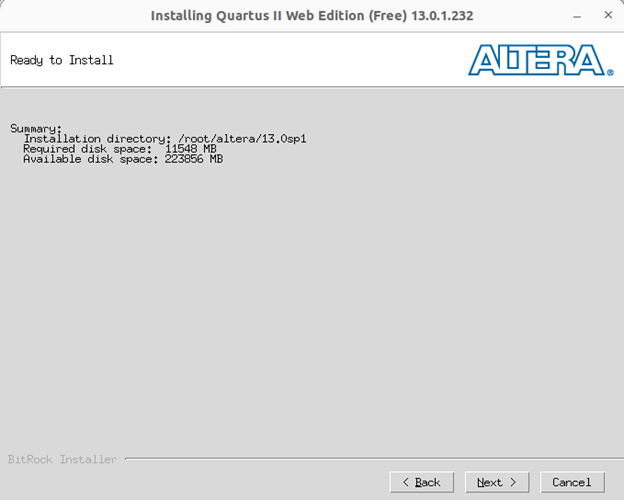The width and height of the screenshot is (624, 500).
Task: Click the installer window title text
Action: point(312,16)
